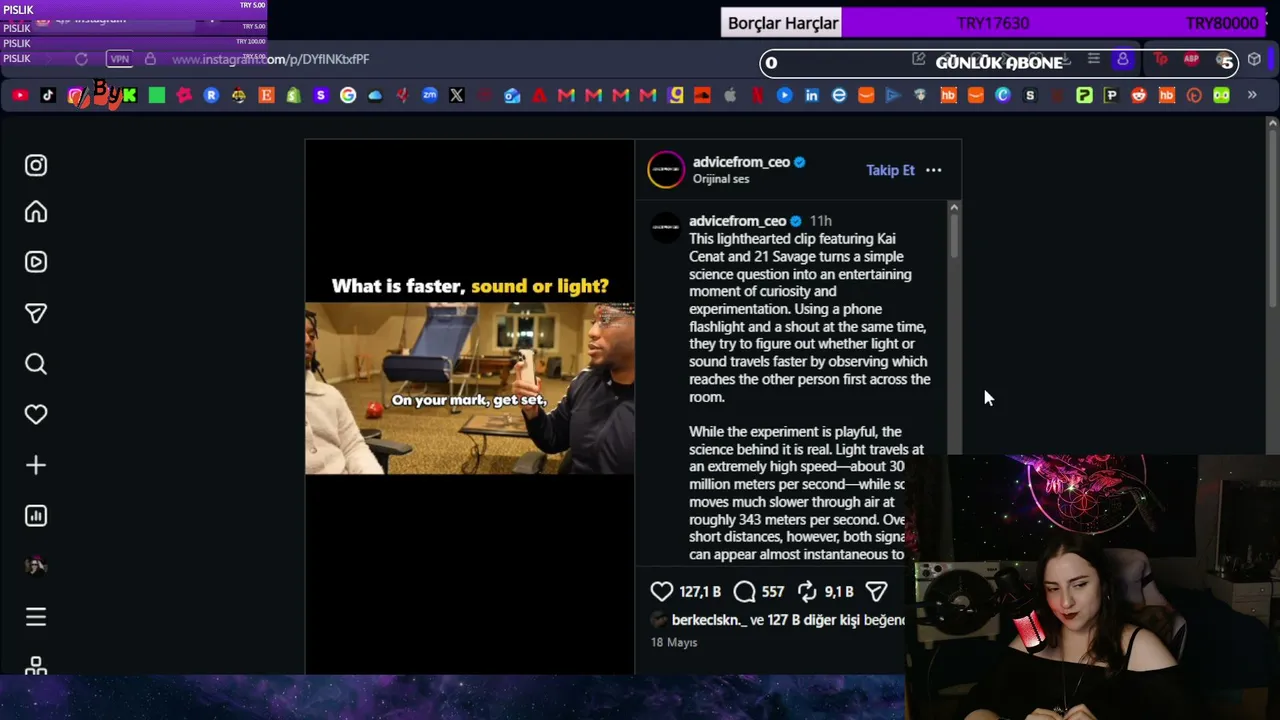Open the profile avatar in the sidebar

[x=36, y=566]
